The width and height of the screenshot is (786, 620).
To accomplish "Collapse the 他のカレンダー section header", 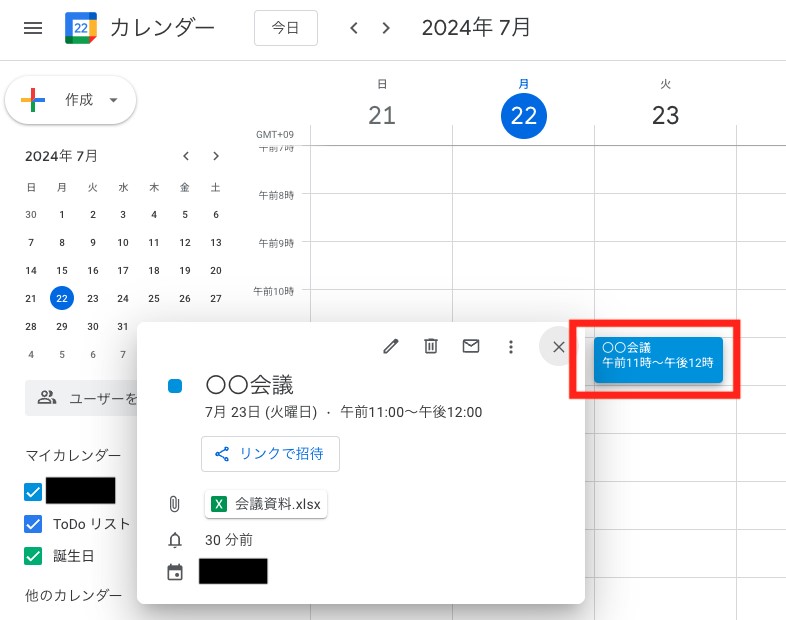I will tap(73, 595).
